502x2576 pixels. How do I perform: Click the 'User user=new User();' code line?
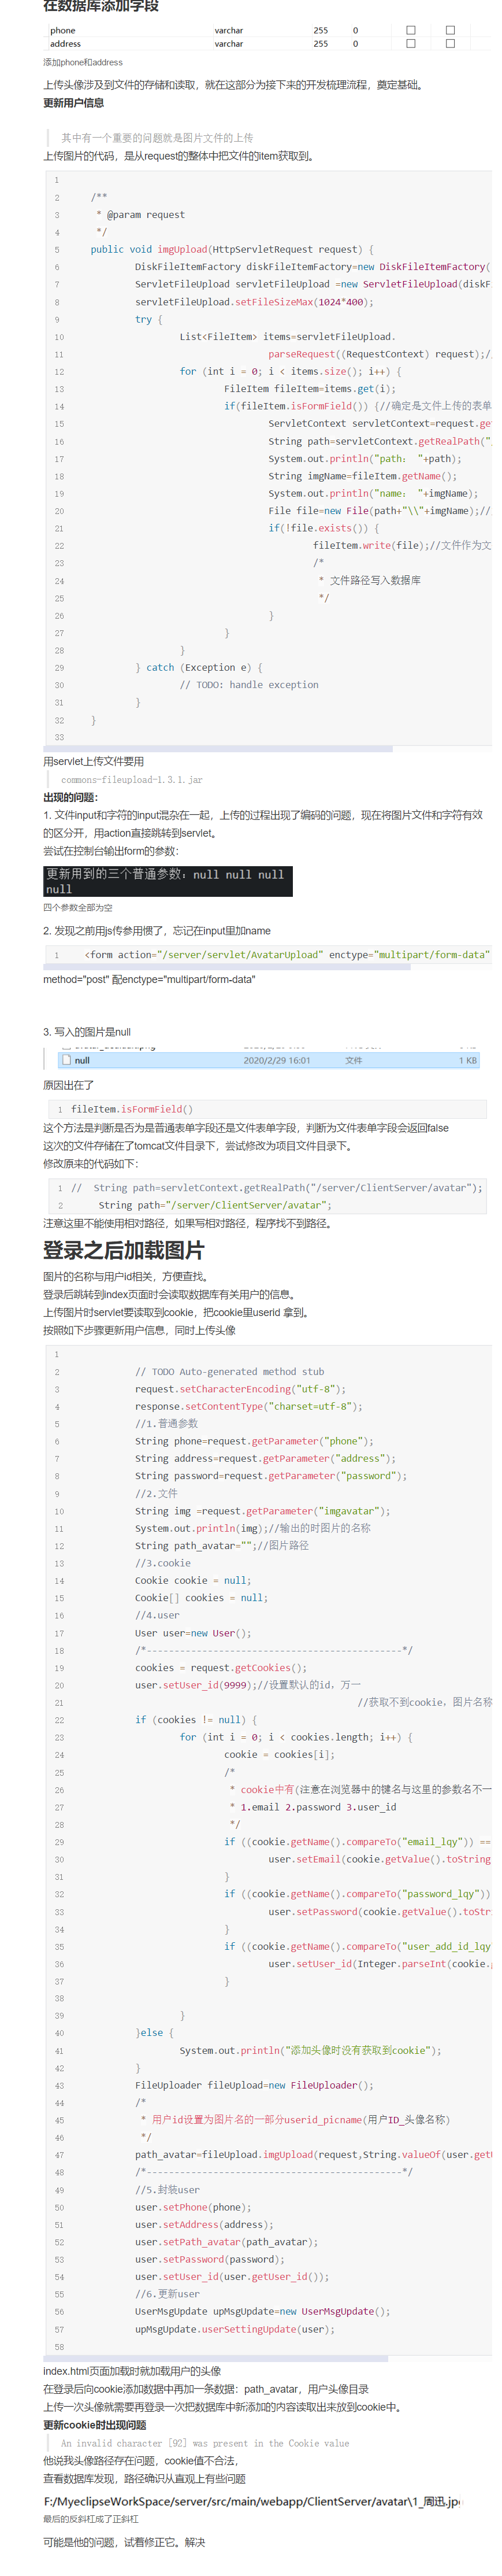coord(193,1633)
